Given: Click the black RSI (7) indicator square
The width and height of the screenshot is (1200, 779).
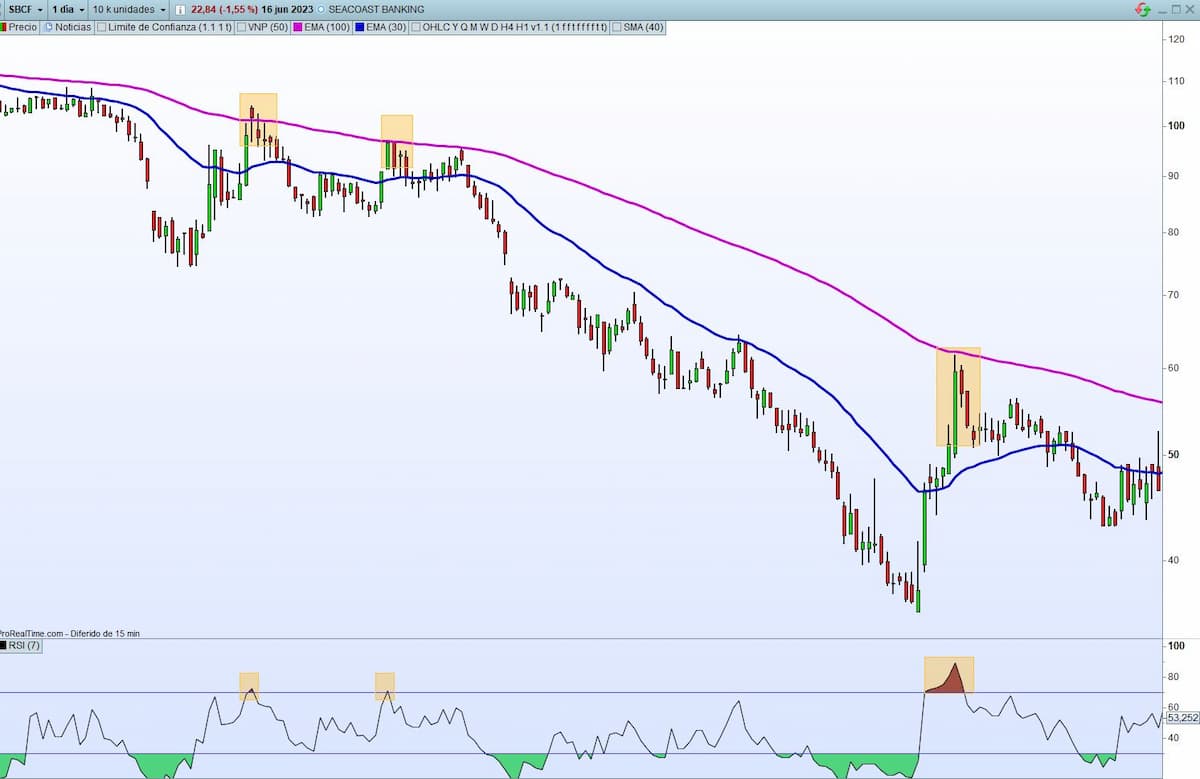Looking at the screenshot, I should [x=4, y=646].
